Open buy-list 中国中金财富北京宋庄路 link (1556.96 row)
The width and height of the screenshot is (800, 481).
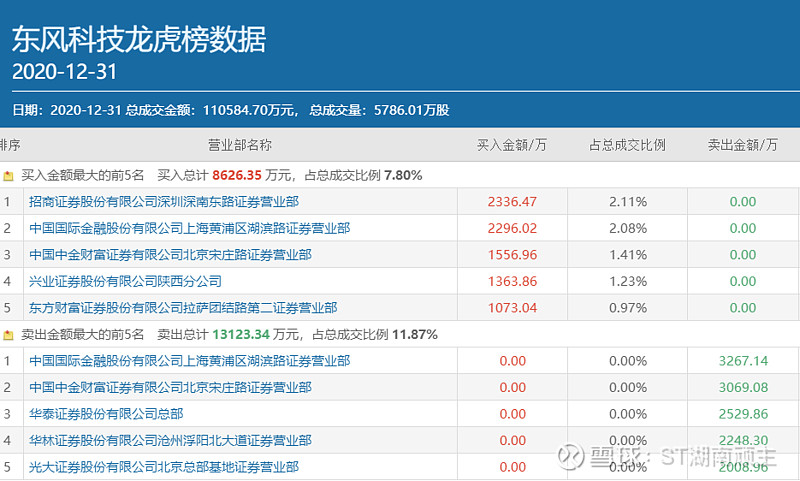[x=170, y=255]
